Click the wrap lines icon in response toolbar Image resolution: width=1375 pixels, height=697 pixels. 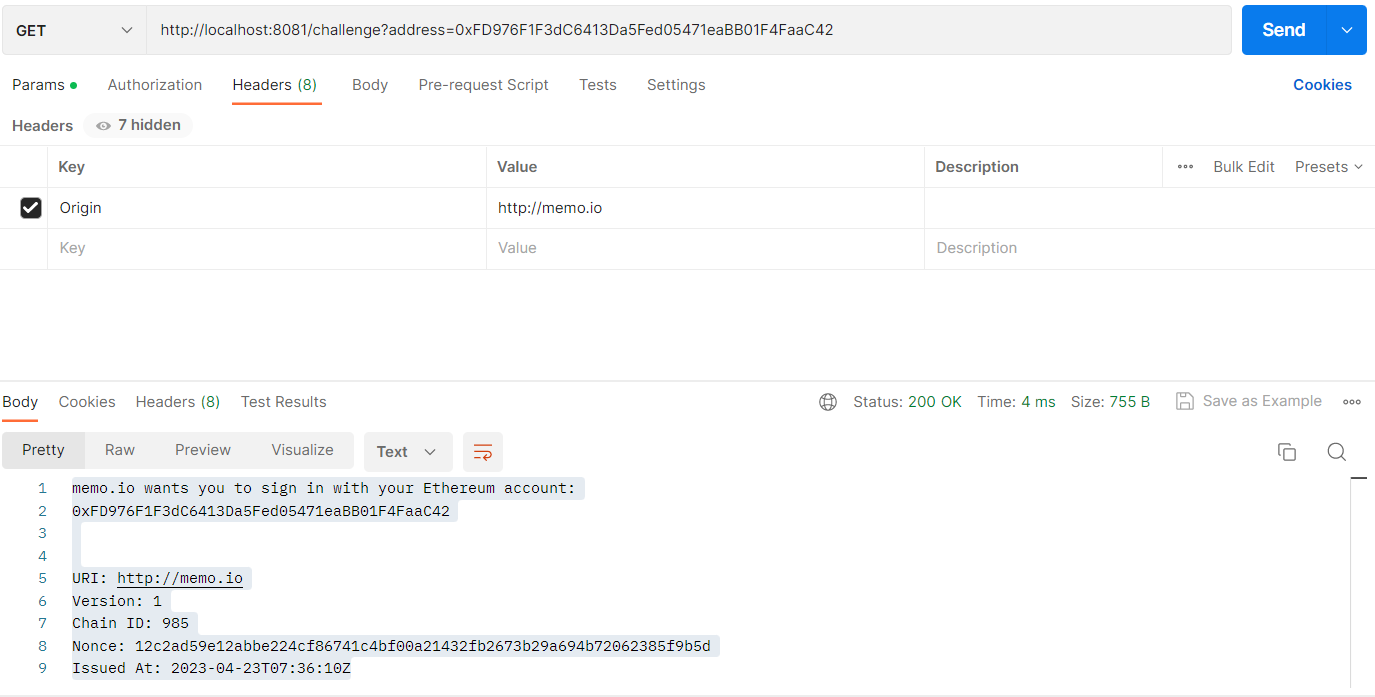[483, 452]
